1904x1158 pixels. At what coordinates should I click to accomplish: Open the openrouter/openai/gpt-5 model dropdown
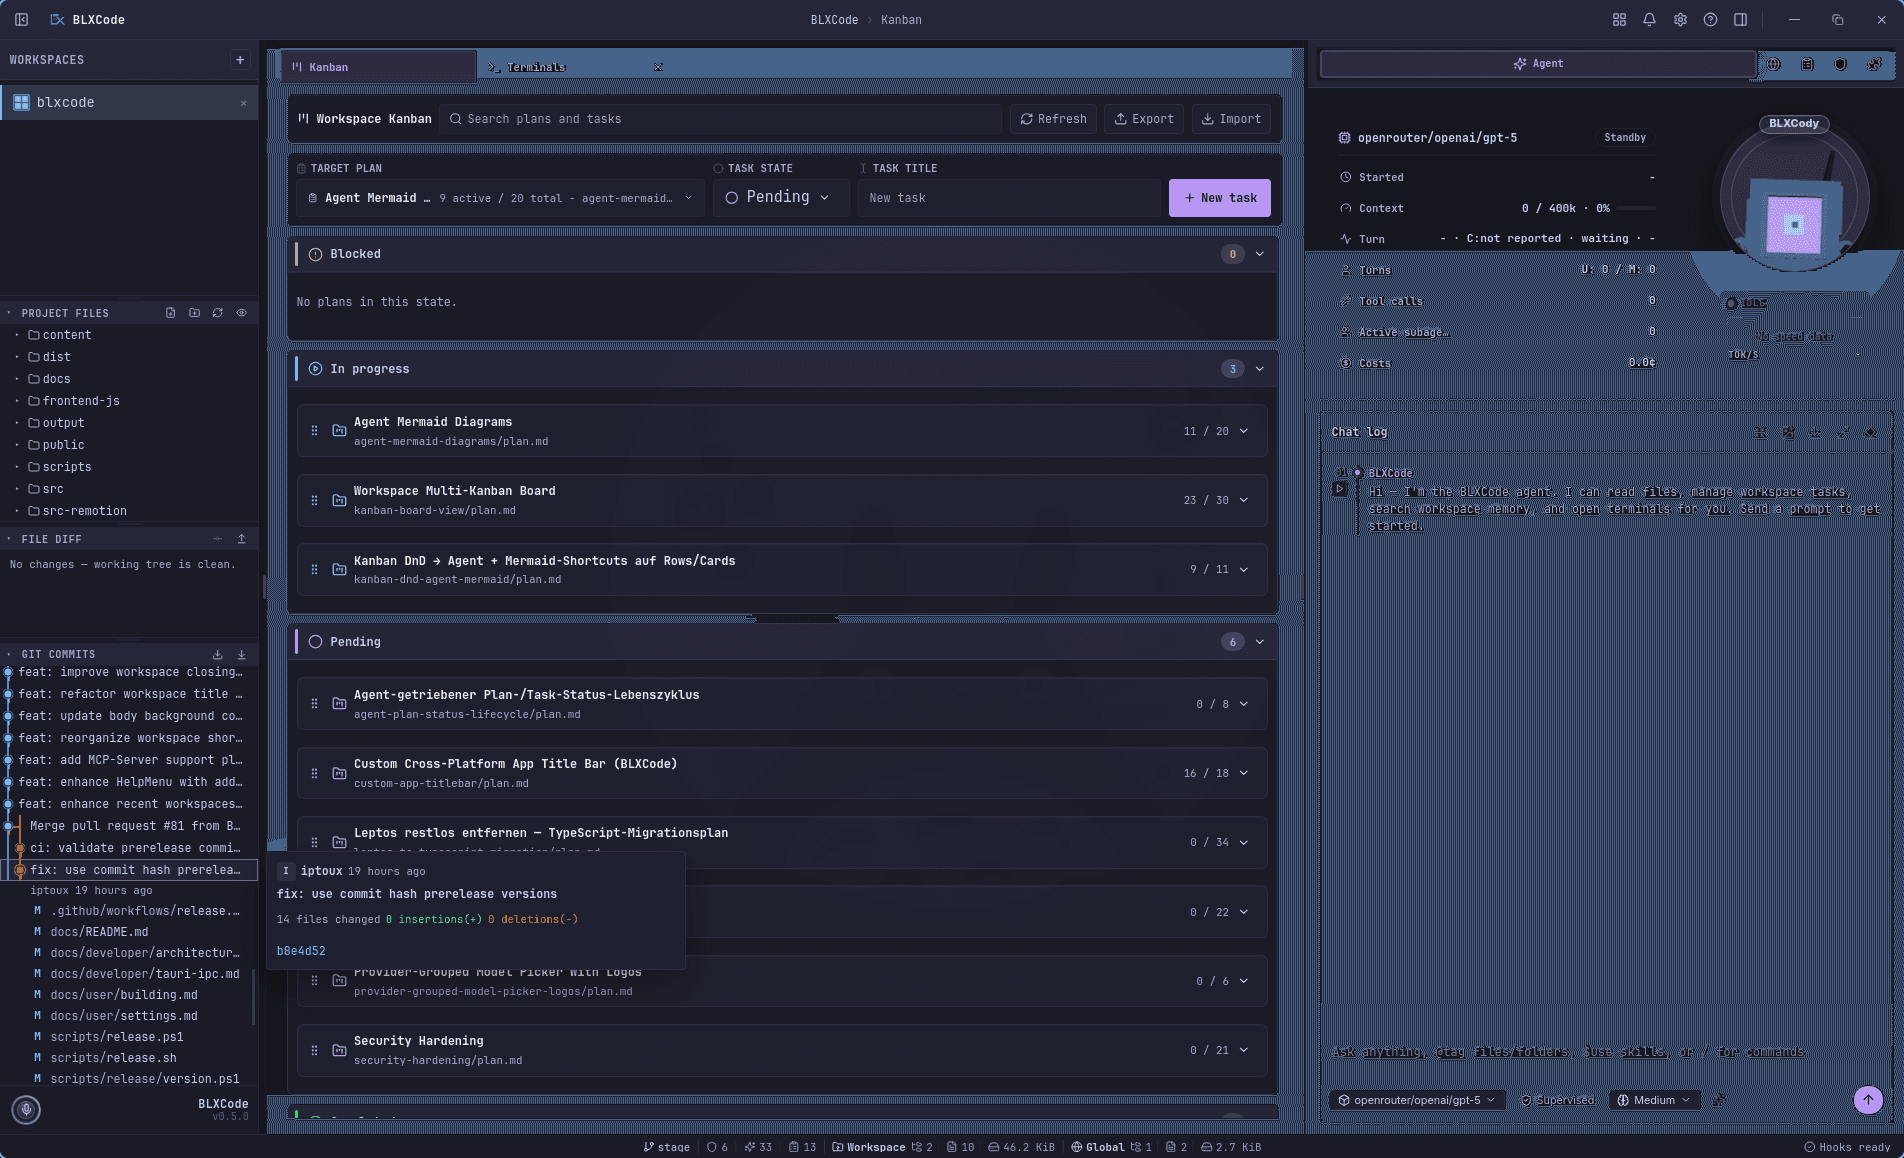tap(1417, 1100)
